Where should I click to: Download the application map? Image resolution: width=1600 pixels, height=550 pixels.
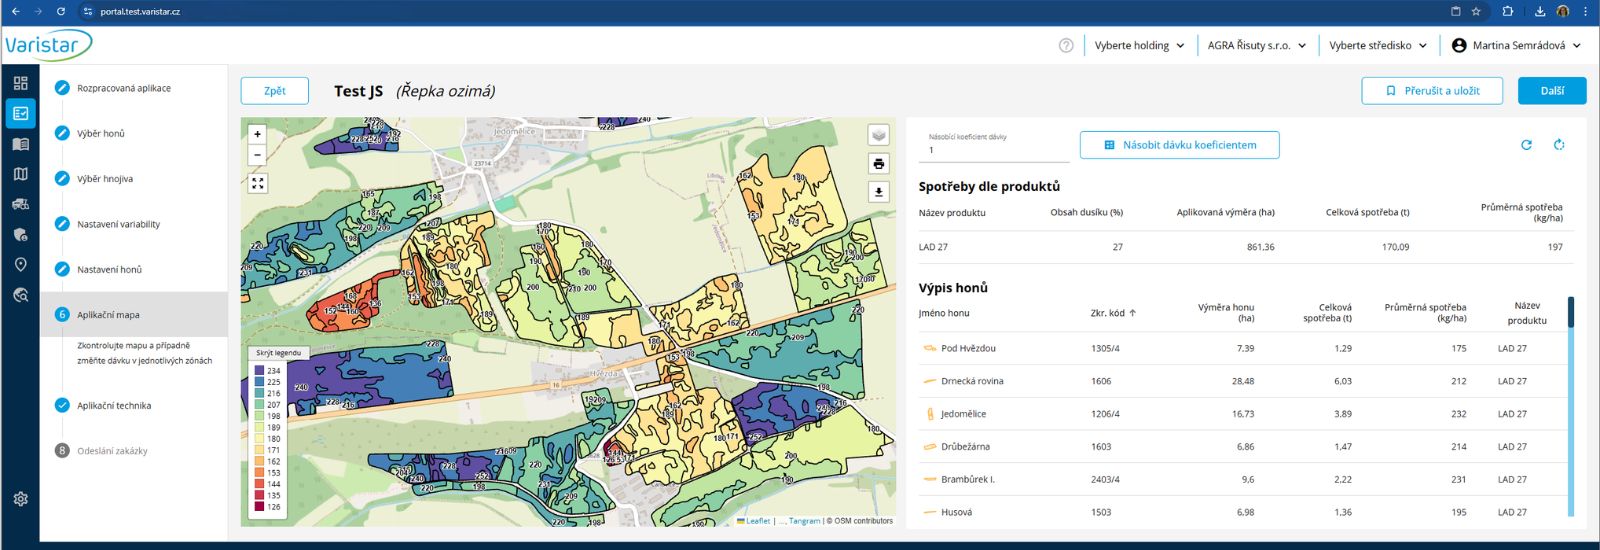(878, 192)
